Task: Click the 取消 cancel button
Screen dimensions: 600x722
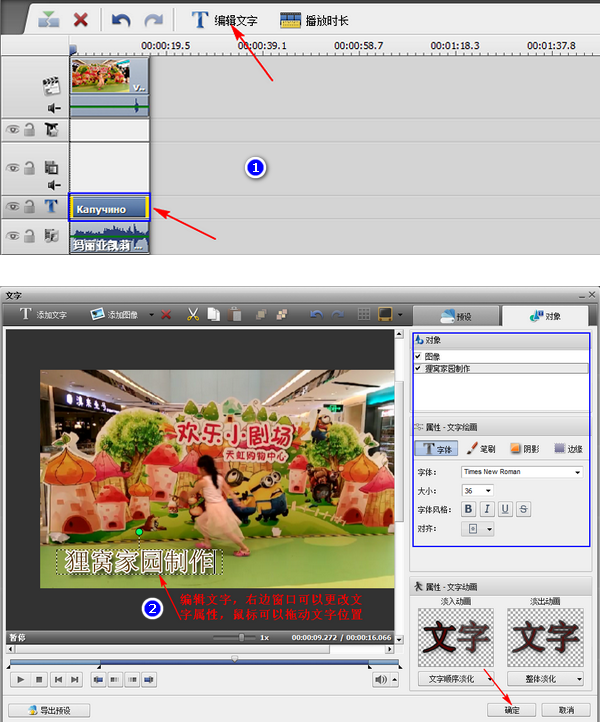Action: click(566, 710)
